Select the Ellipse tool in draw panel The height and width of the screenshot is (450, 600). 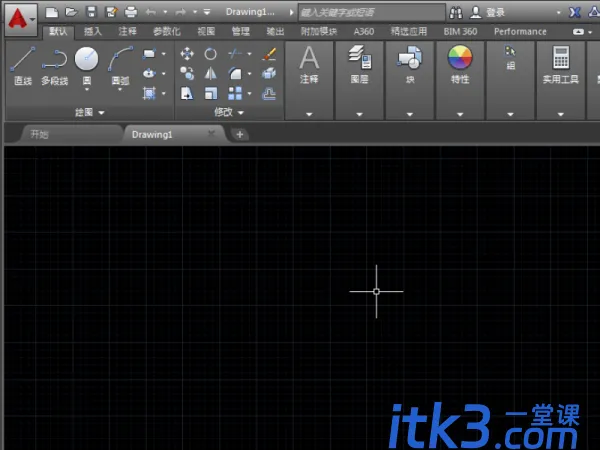tap(149, 73)
